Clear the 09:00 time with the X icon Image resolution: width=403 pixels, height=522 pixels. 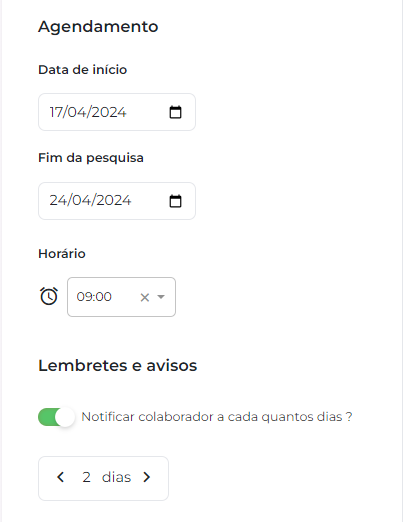[x=145, y=297]
